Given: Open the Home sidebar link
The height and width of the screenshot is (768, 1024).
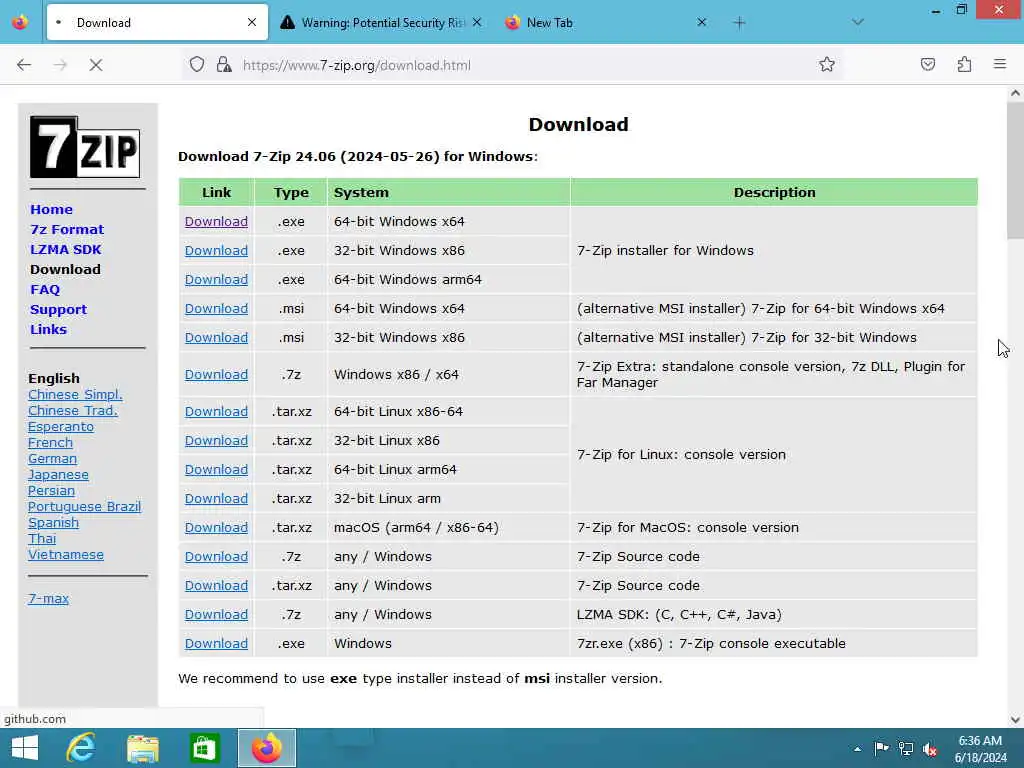Looking at the screenshot, I should (52, 210).
